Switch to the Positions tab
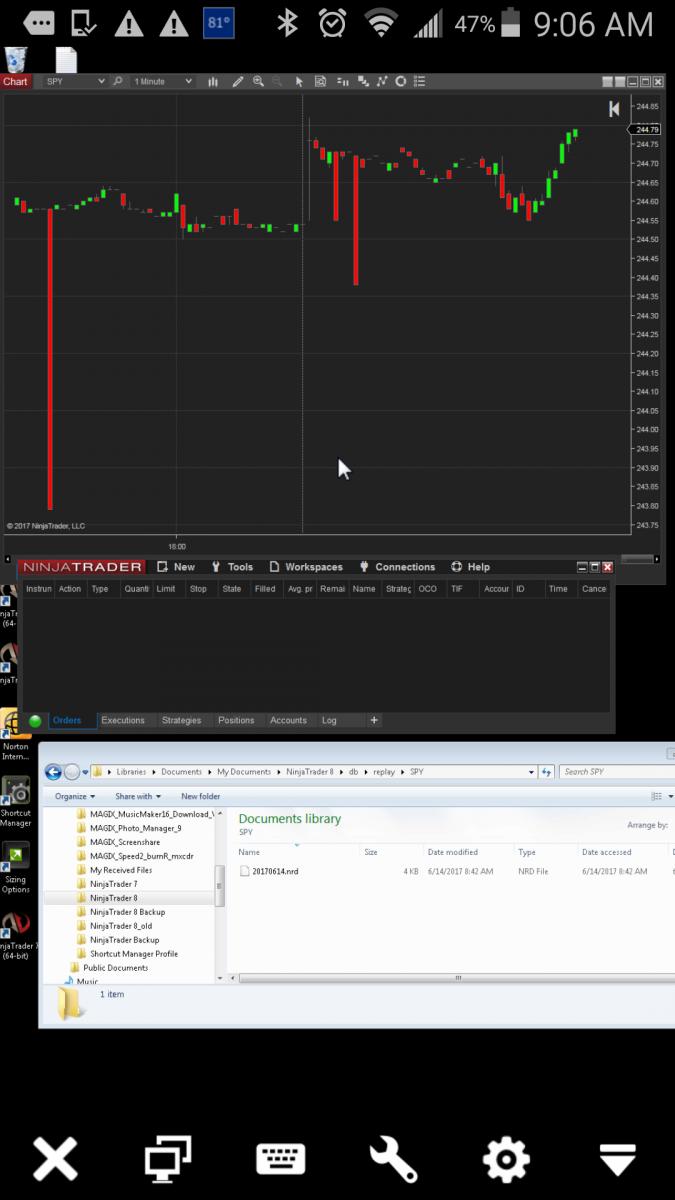 coord(236,720)
